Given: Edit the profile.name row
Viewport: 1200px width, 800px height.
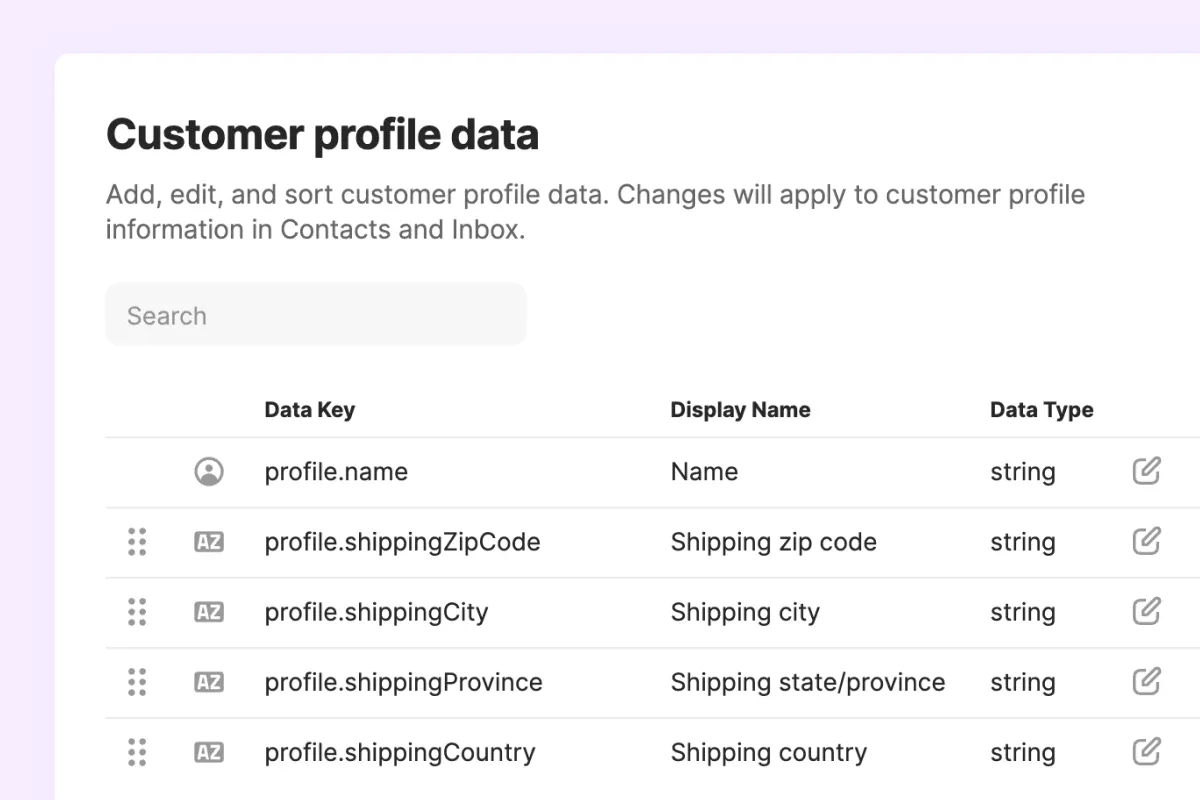Looking at the screenshot, I should click(x=1146, y=471).
